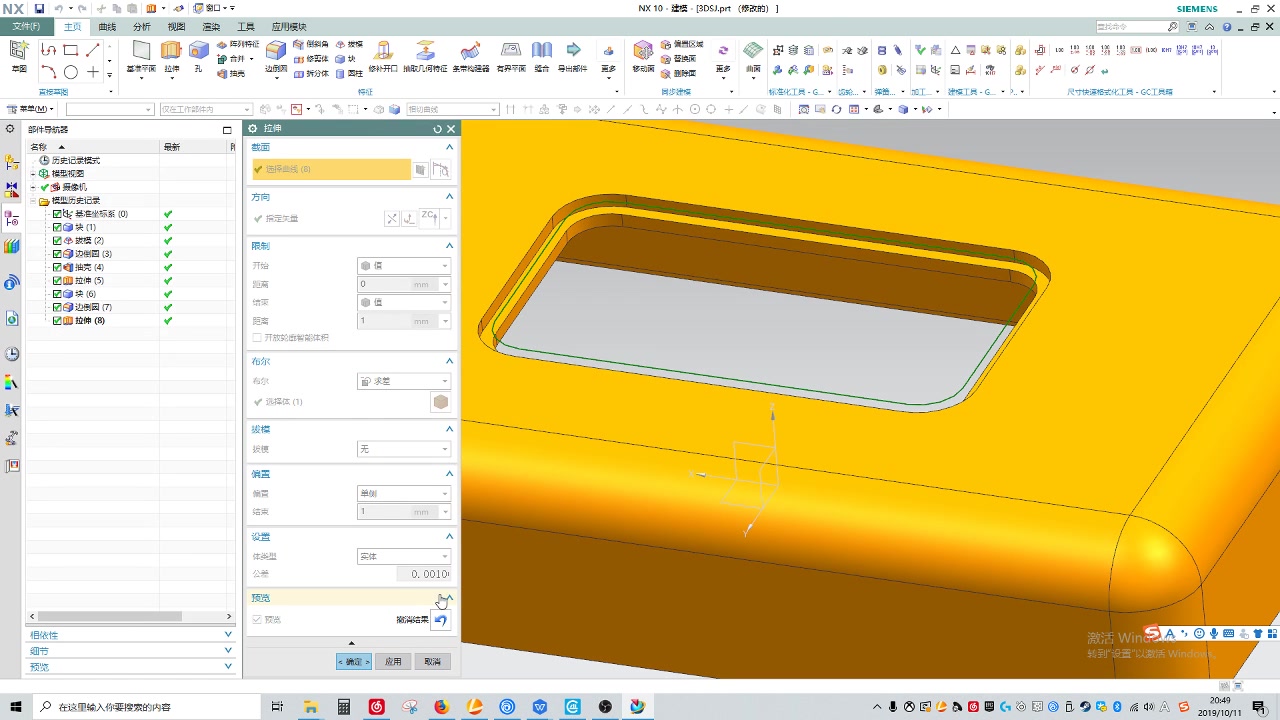Open the 体类型 实体 dropdown
This screenshot has height=720, width=1280.
(404, 556)
